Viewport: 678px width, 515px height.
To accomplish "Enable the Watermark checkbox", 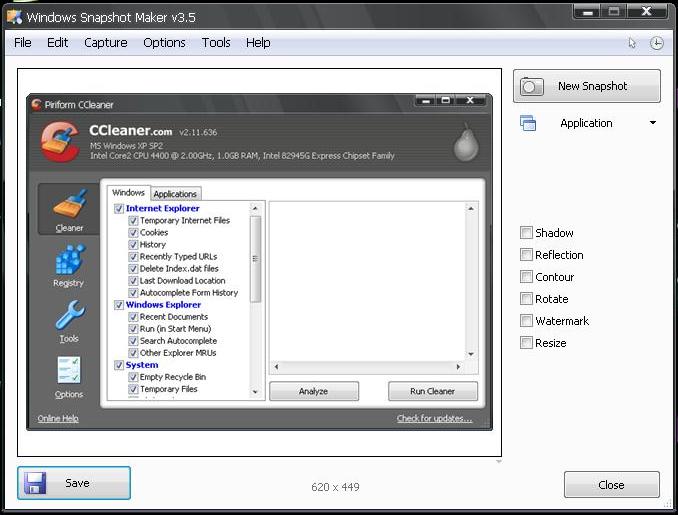I will 526,321.
